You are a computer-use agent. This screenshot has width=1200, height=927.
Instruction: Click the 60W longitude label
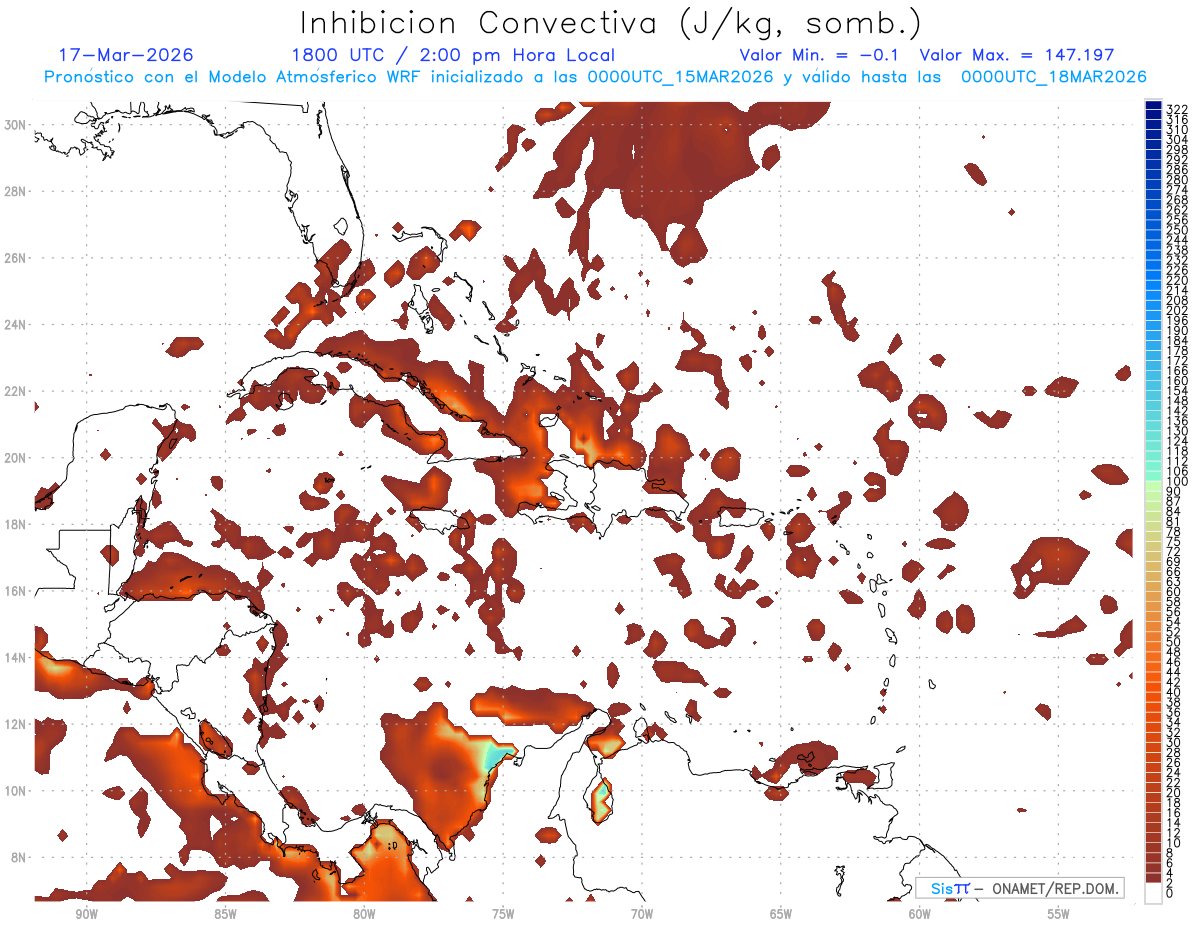click(920, 914)
